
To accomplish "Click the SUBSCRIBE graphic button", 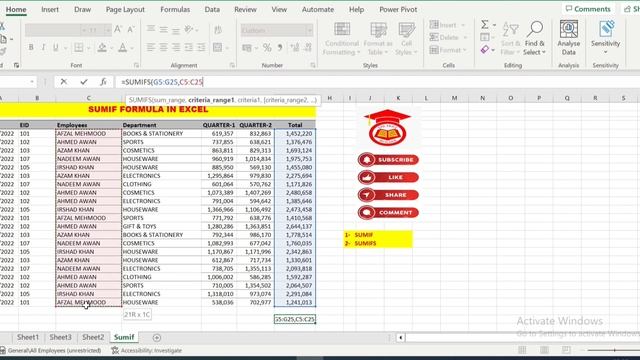I will (388, 160).
